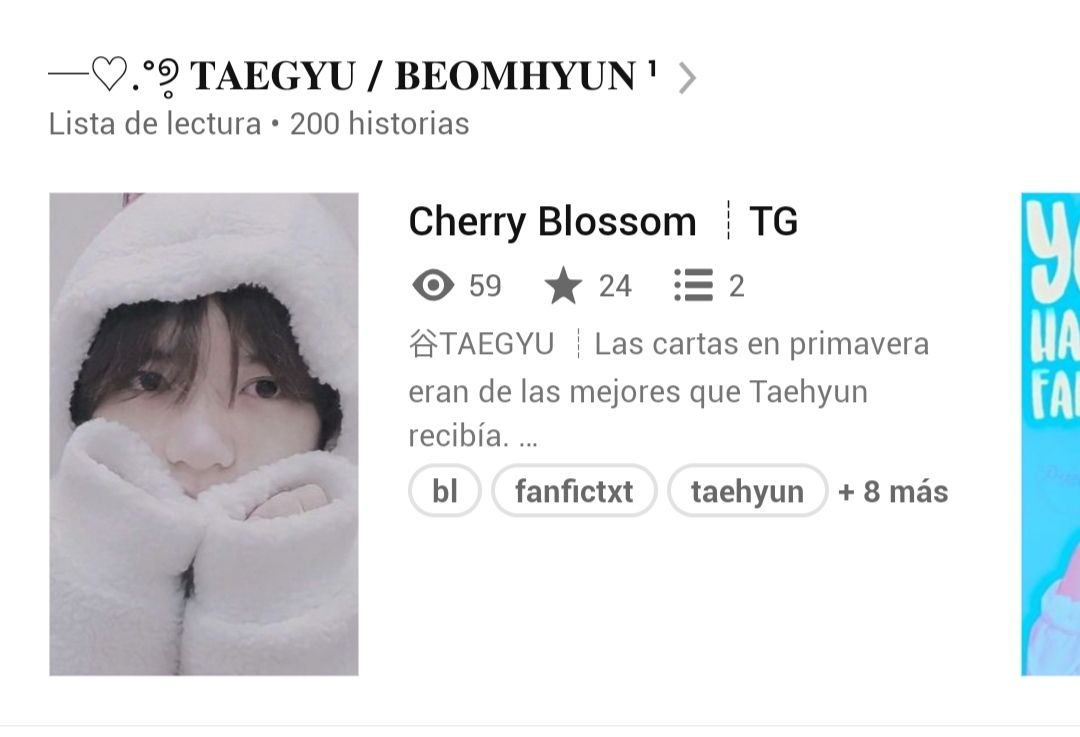
Task: Click the chapters list icon
Action: click(693, 285)
